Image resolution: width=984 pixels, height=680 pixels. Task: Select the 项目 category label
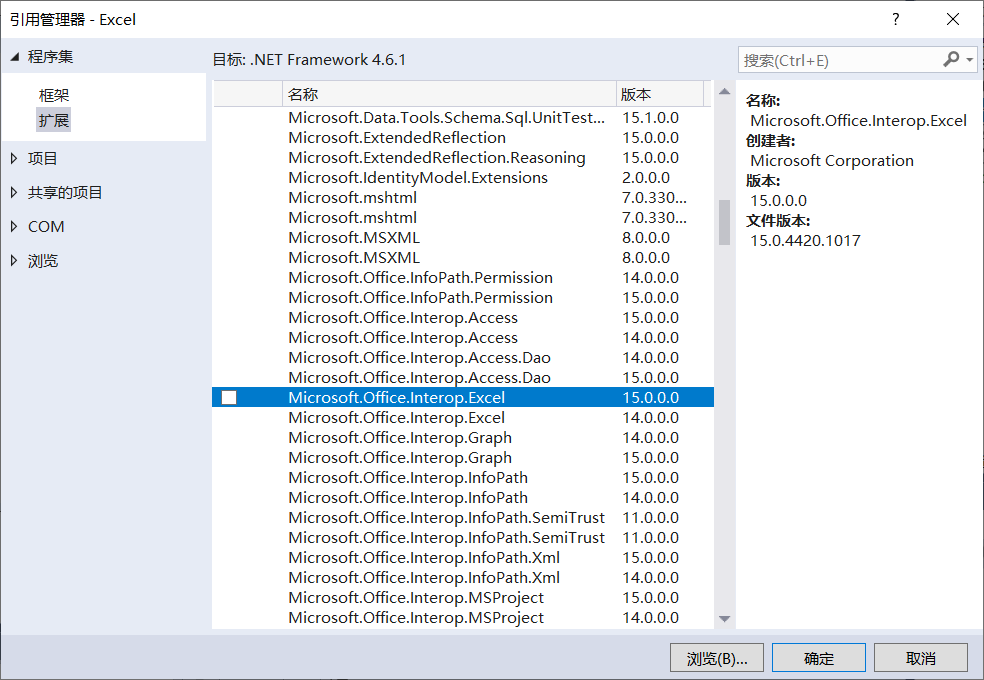point(43,159)
